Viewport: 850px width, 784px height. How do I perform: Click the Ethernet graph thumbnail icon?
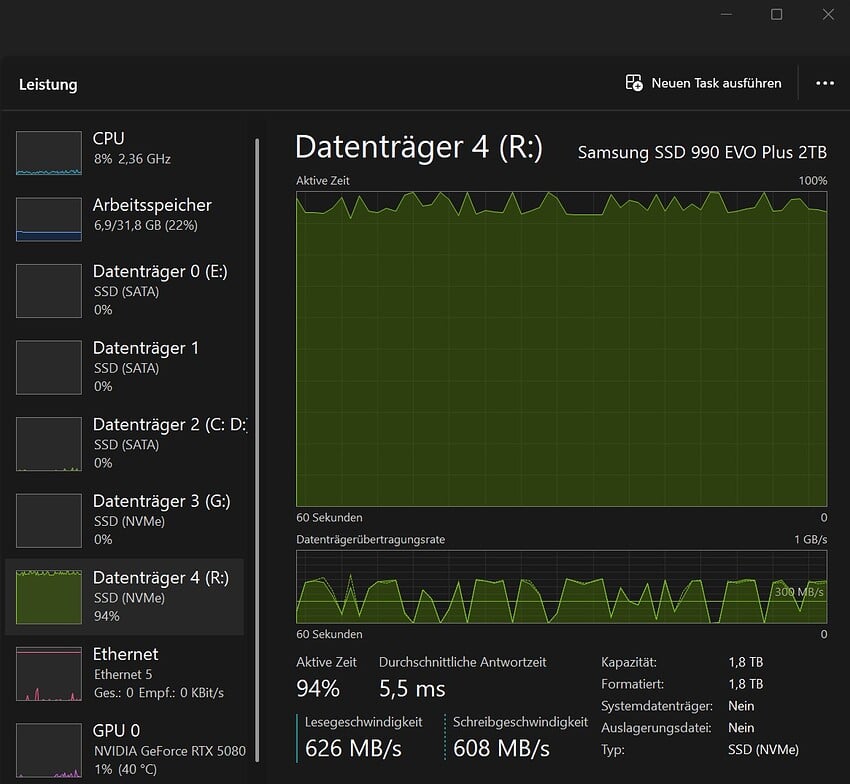pos(48,673)
